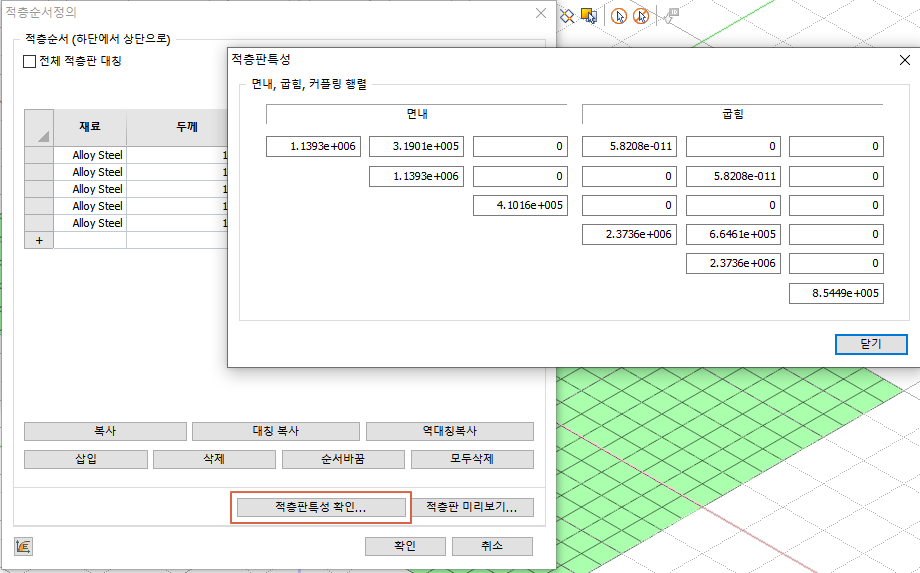This screenshot has height=573, width=920.
Task: Click first row header selector cell
Action: 39,155
